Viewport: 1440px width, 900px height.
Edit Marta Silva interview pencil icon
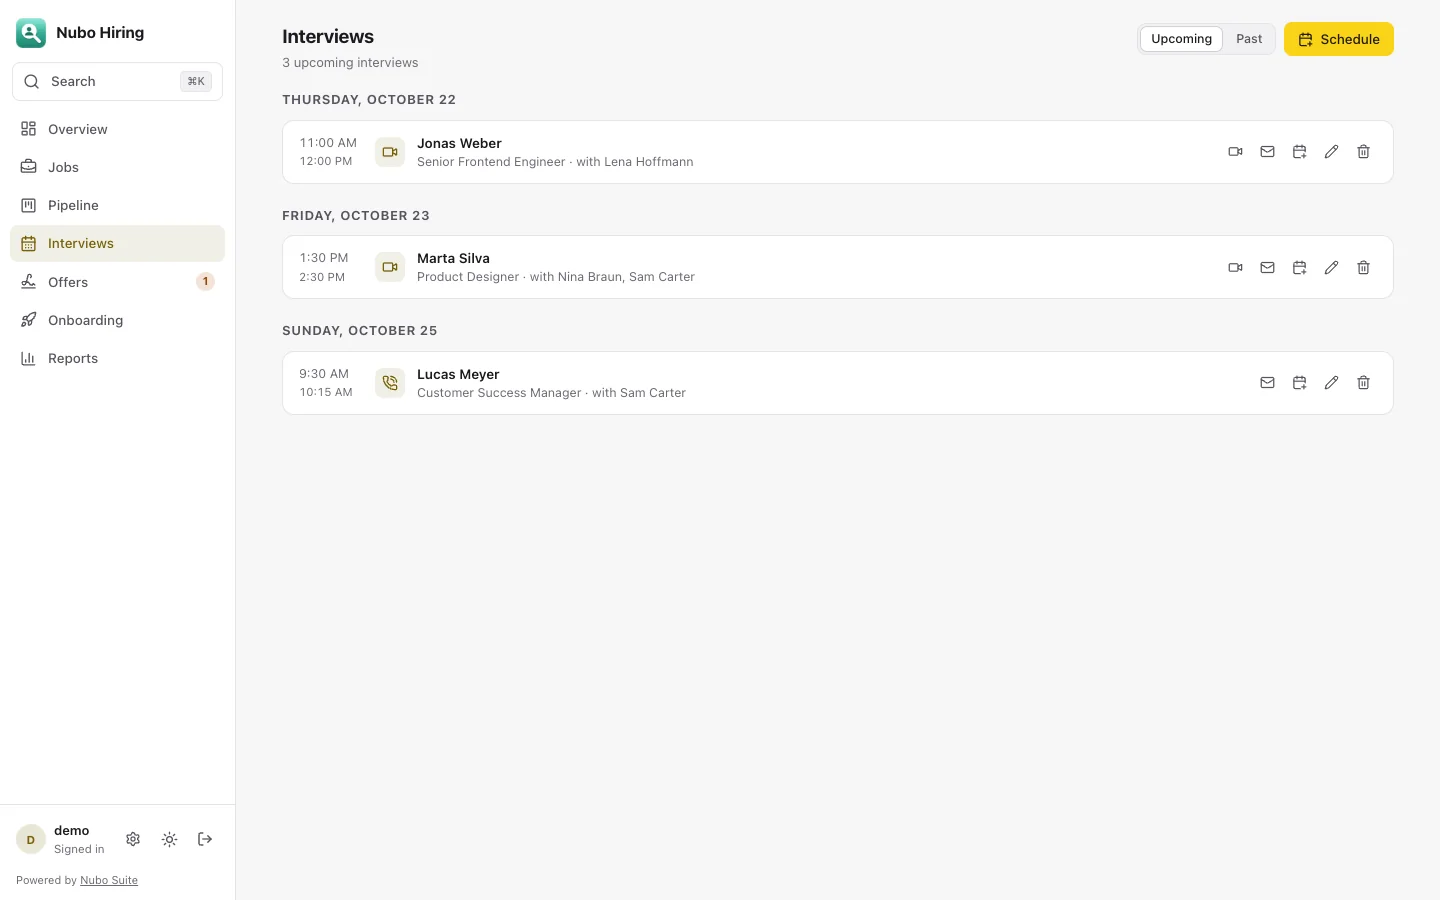coord(1331,267)
